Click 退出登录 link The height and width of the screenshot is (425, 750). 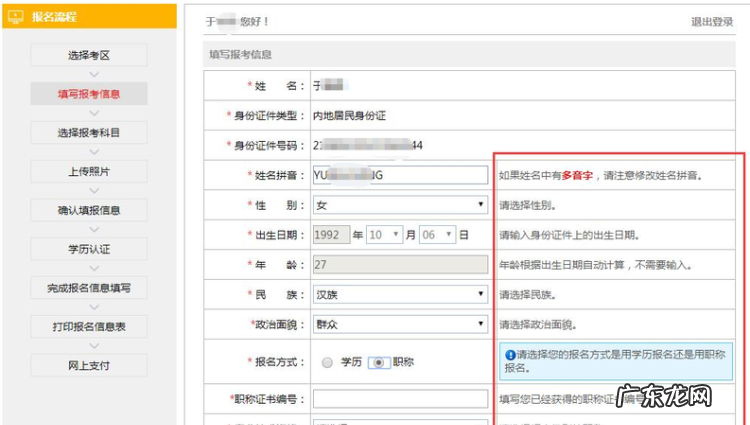711,22
